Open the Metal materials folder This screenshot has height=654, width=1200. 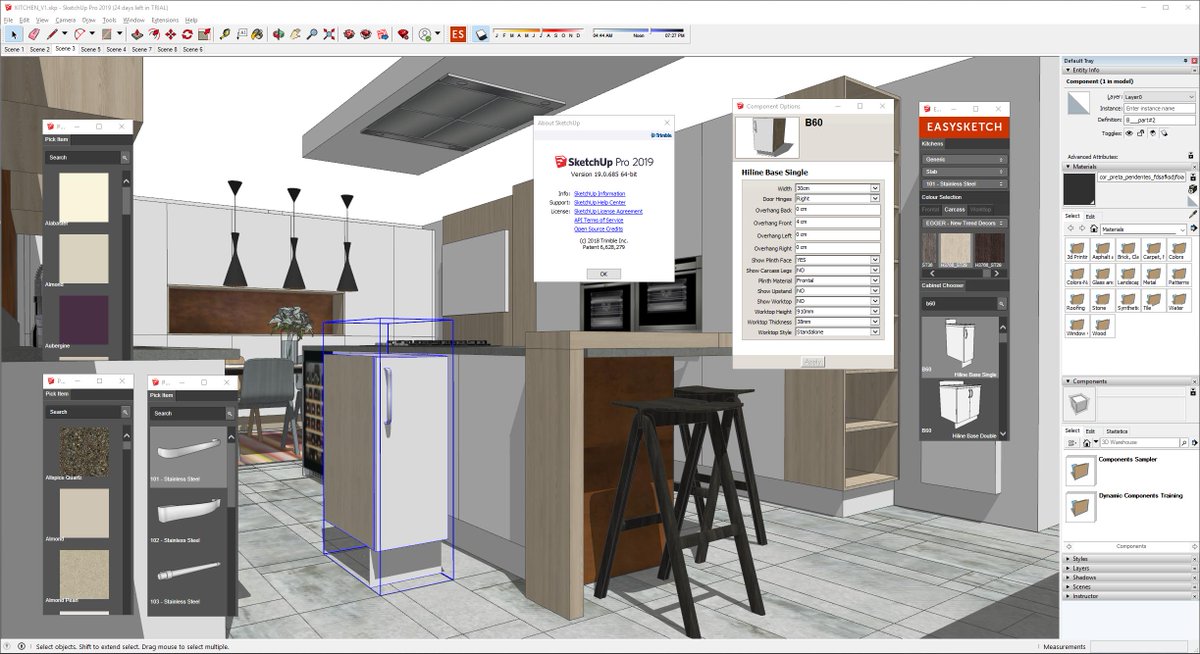[1153, 276]
